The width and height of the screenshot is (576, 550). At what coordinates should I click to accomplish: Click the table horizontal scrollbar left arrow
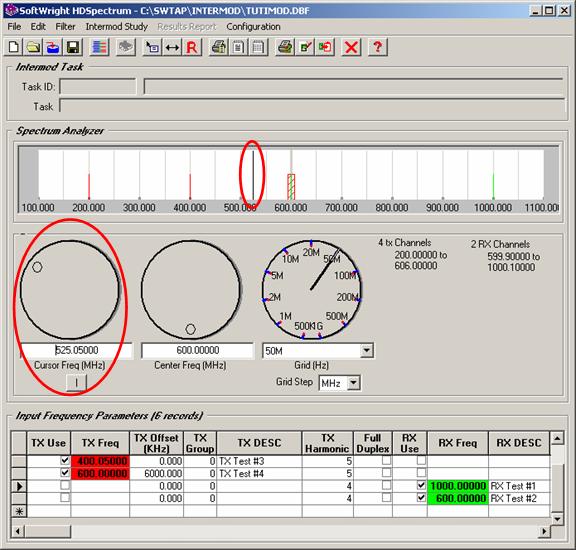(x=17, y=531)
